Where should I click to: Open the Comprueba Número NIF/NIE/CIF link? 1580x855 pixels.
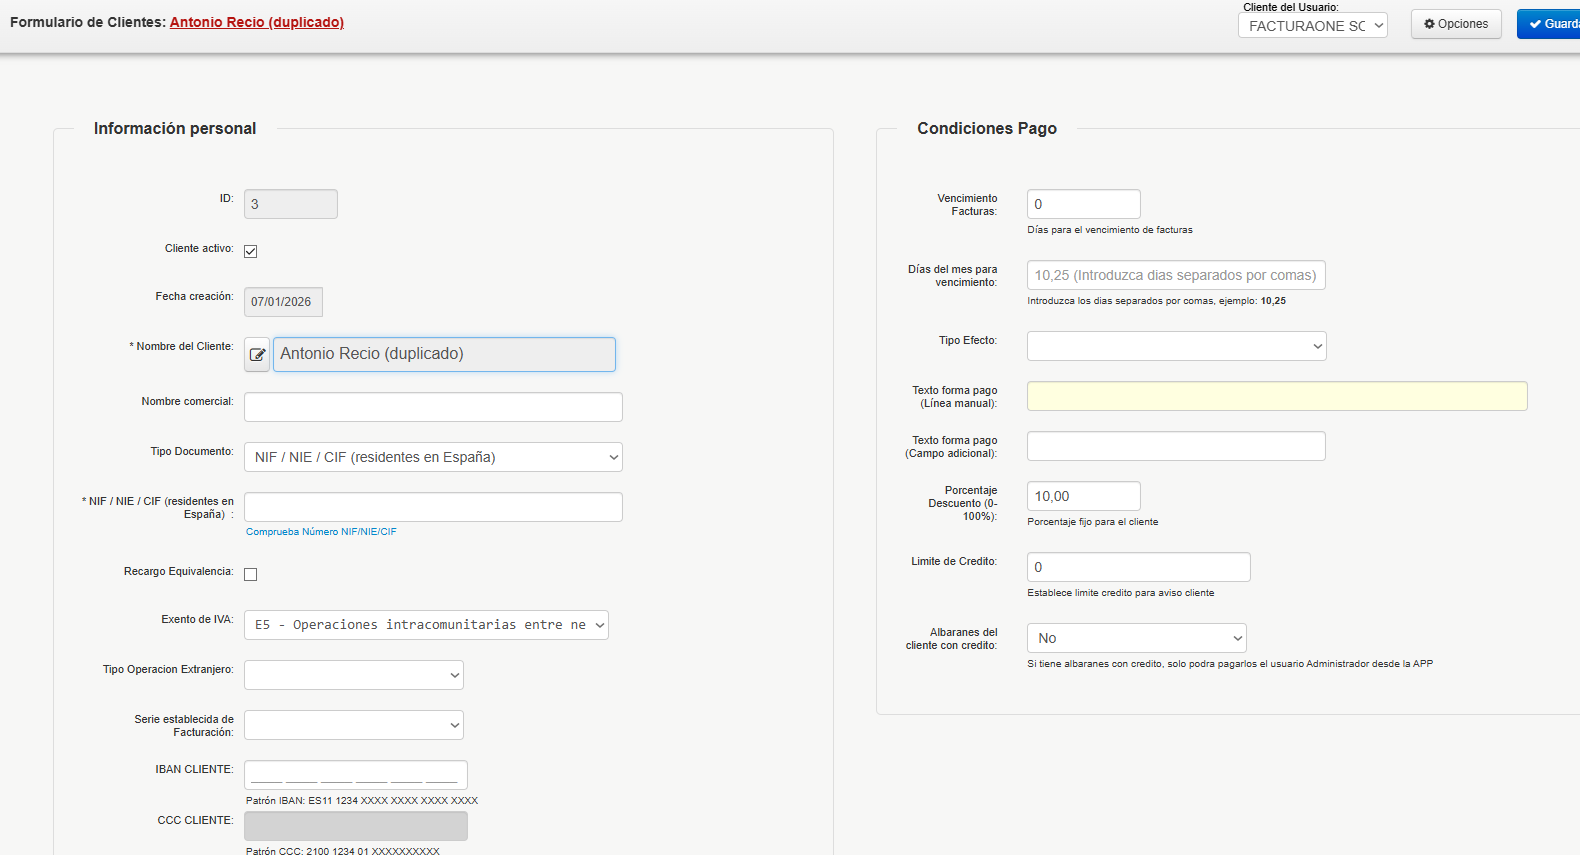coord(321,532)
